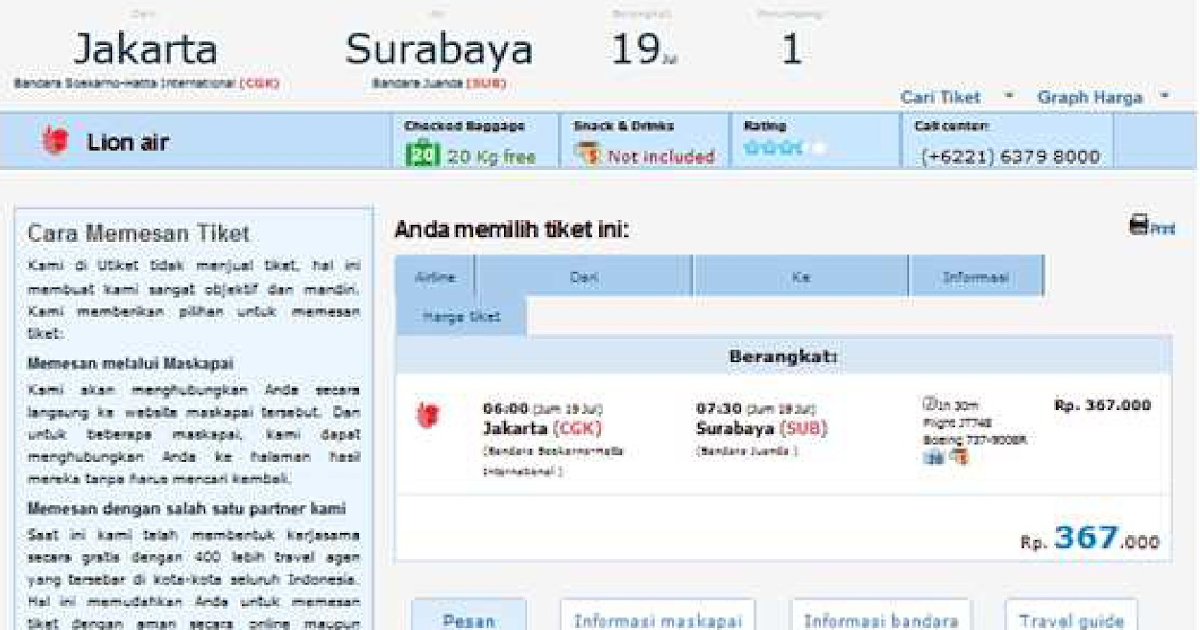Click the Lion air logo in flight row
This screenshot has height=630, width=1200.
pos(427,416)
